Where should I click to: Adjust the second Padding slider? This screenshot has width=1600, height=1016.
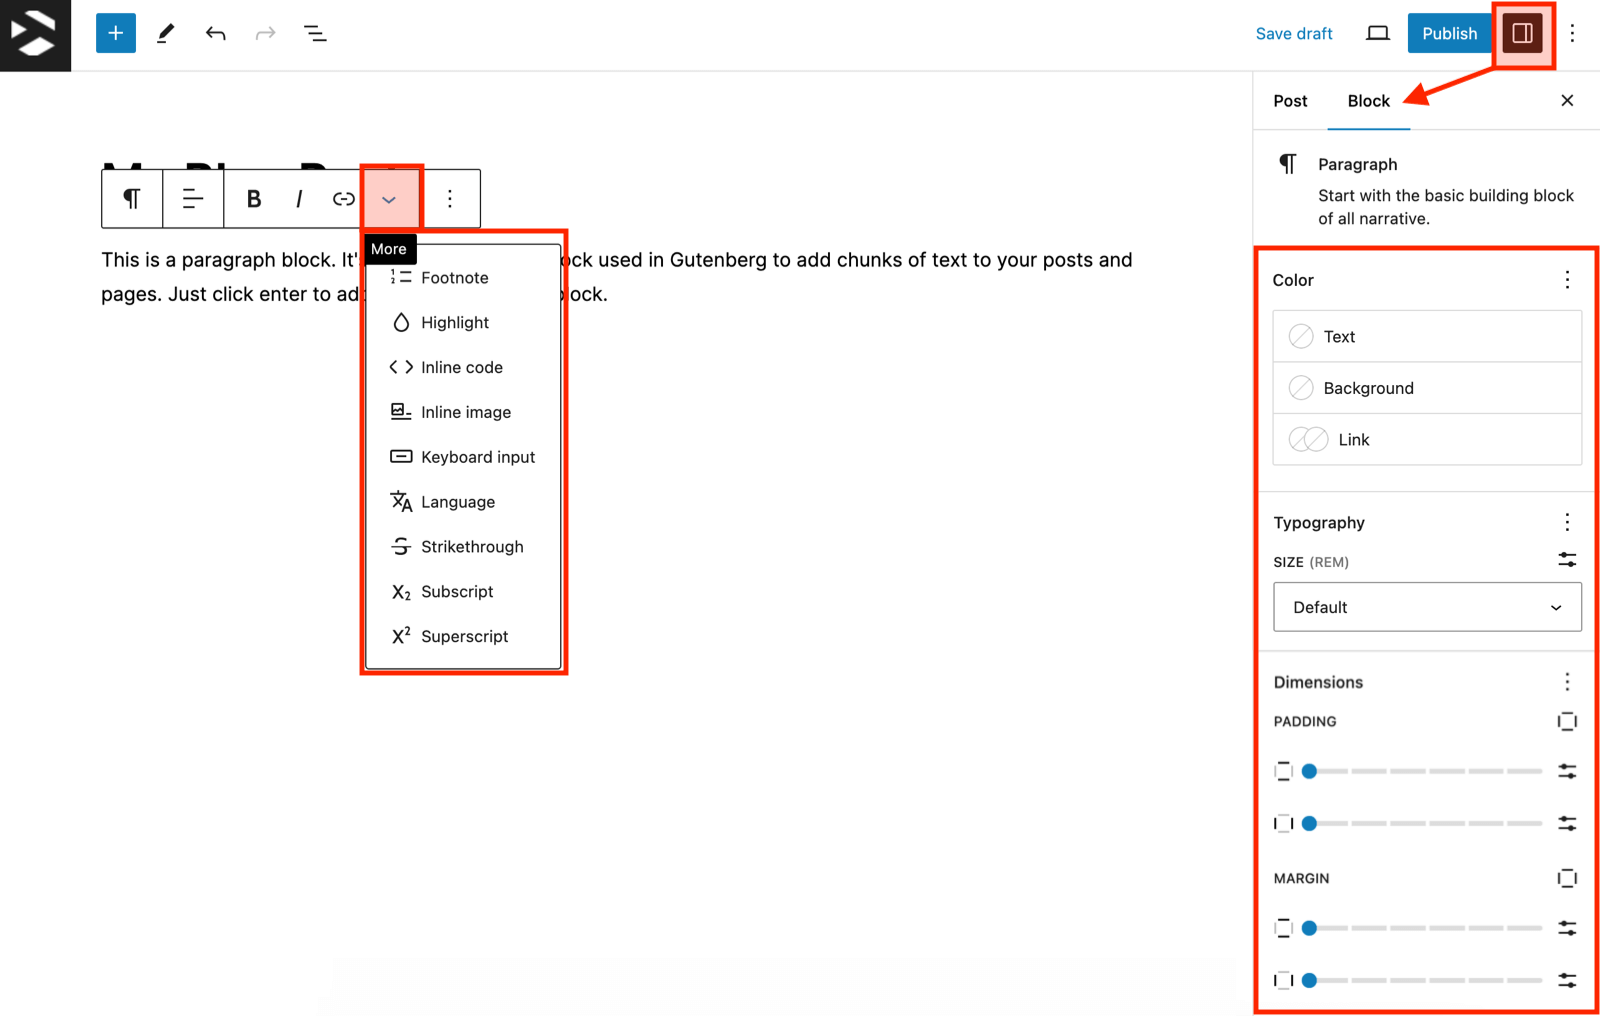point(1425,823)
